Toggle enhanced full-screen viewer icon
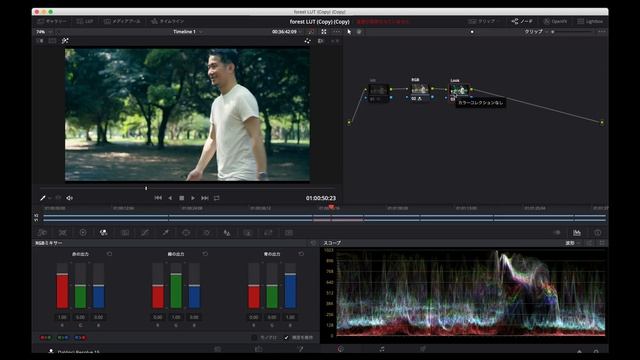Viewport: 640px width, 360px height. pyautogui.click(x=324, y=31)
